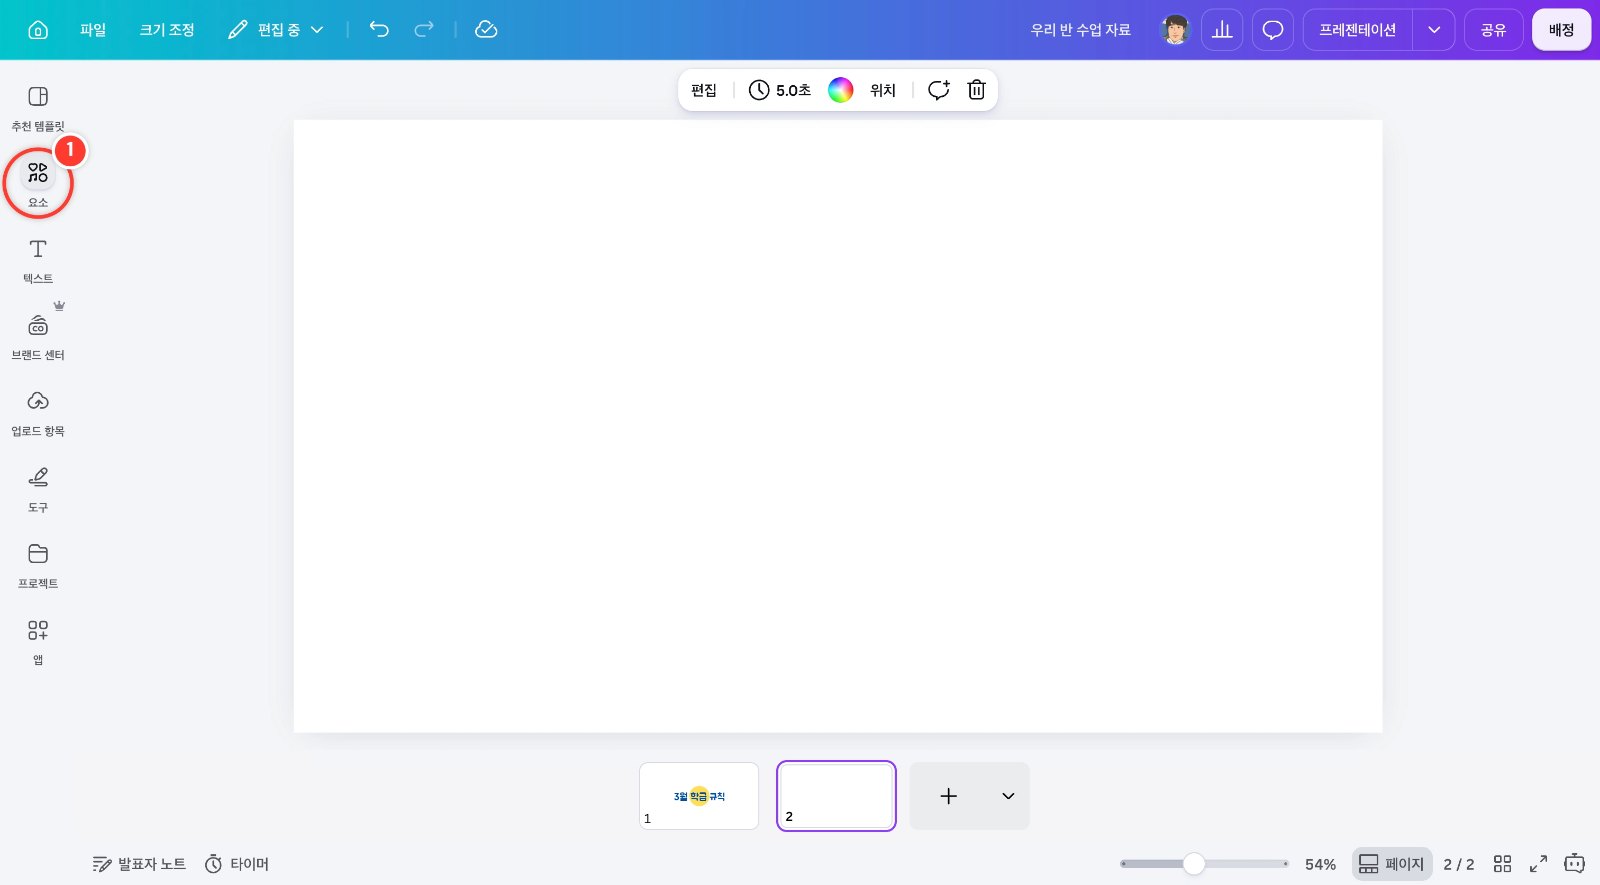Image resolution: width=1600 pixels, height=885 pixels.
Task: Open the 파일 menu
Action: tap(93, 30)
